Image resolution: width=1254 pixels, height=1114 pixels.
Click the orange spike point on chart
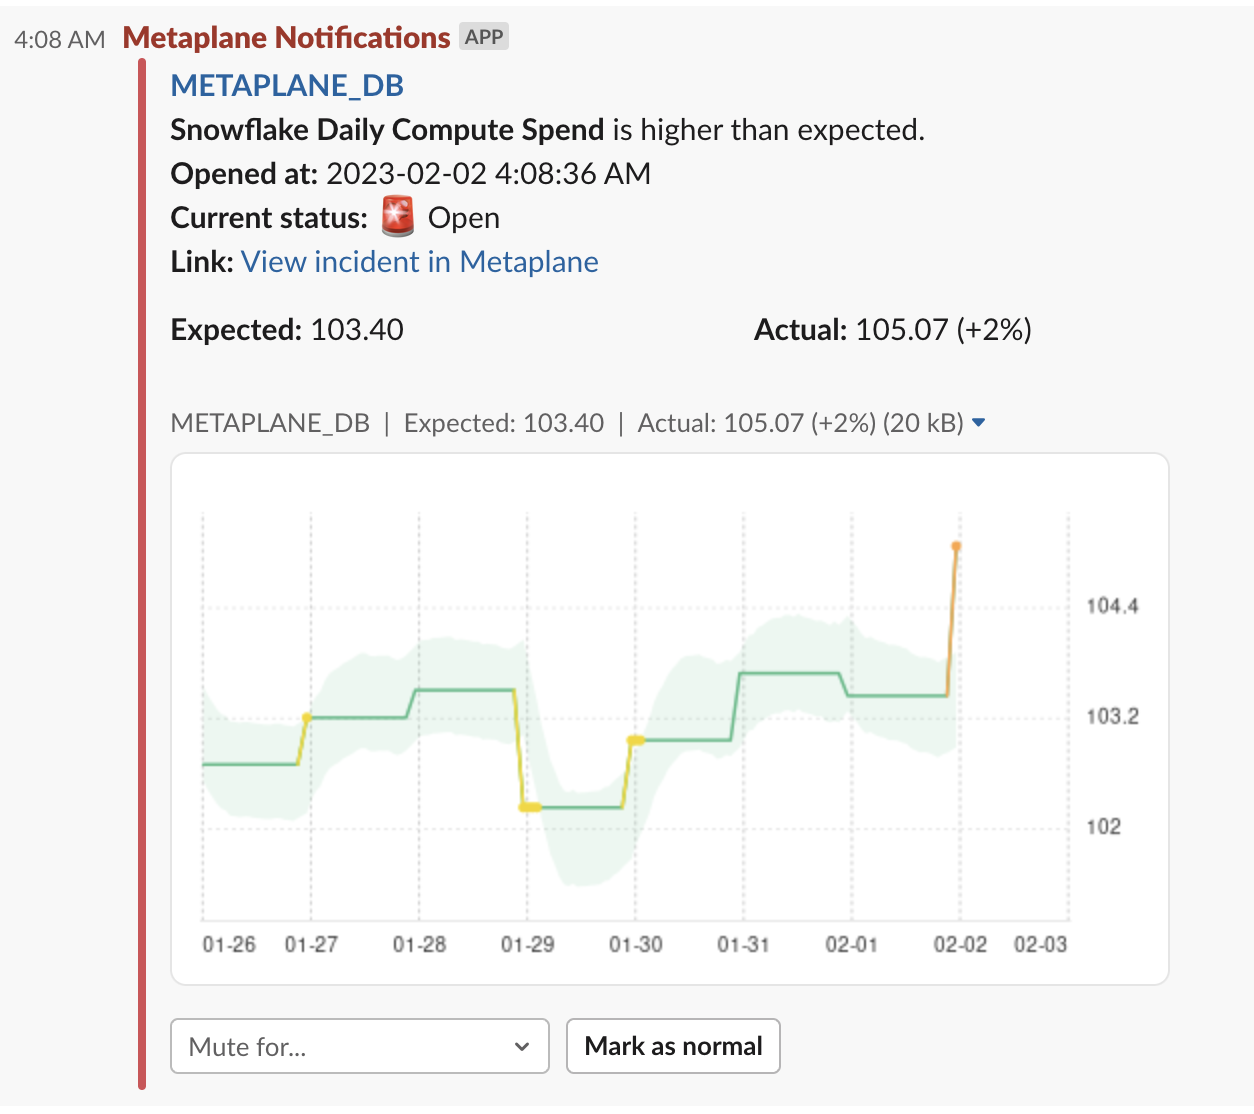pos(957,546)
